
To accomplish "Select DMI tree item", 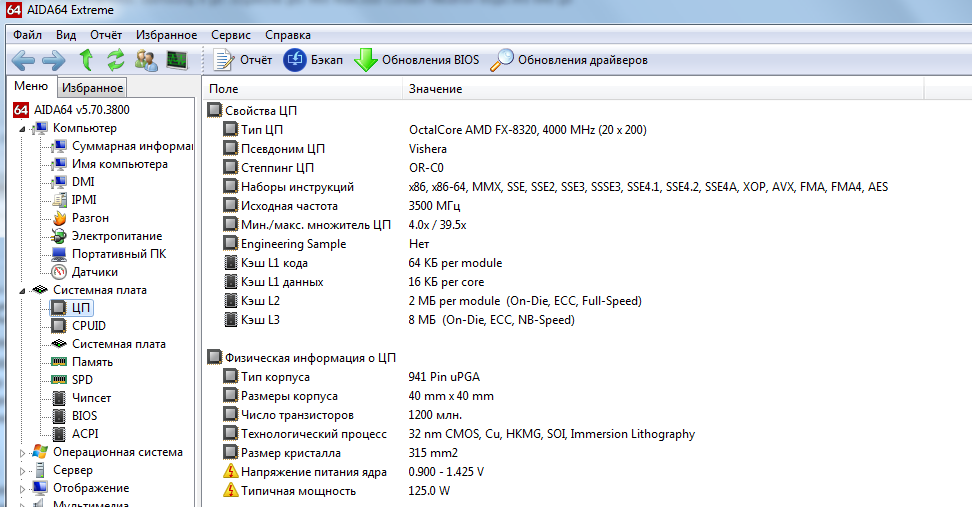I will 73,182.
